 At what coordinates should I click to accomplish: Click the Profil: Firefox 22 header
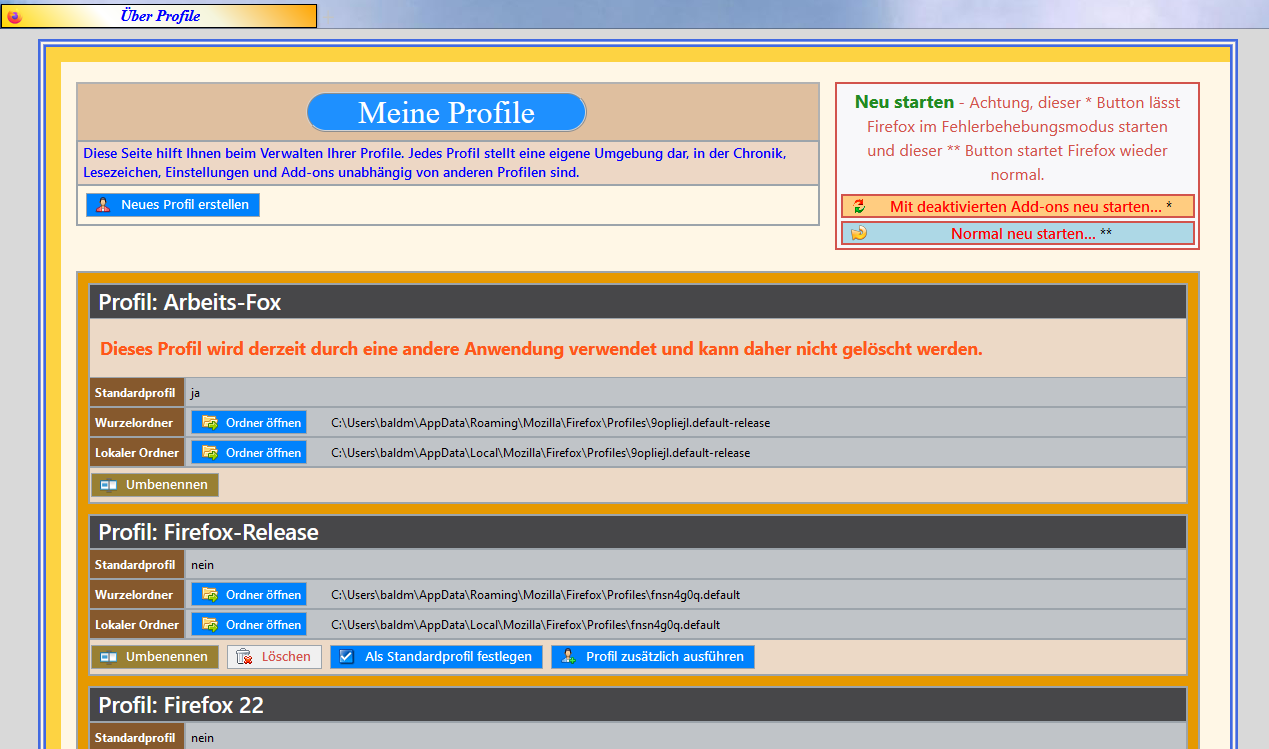[x=638, y=705]
